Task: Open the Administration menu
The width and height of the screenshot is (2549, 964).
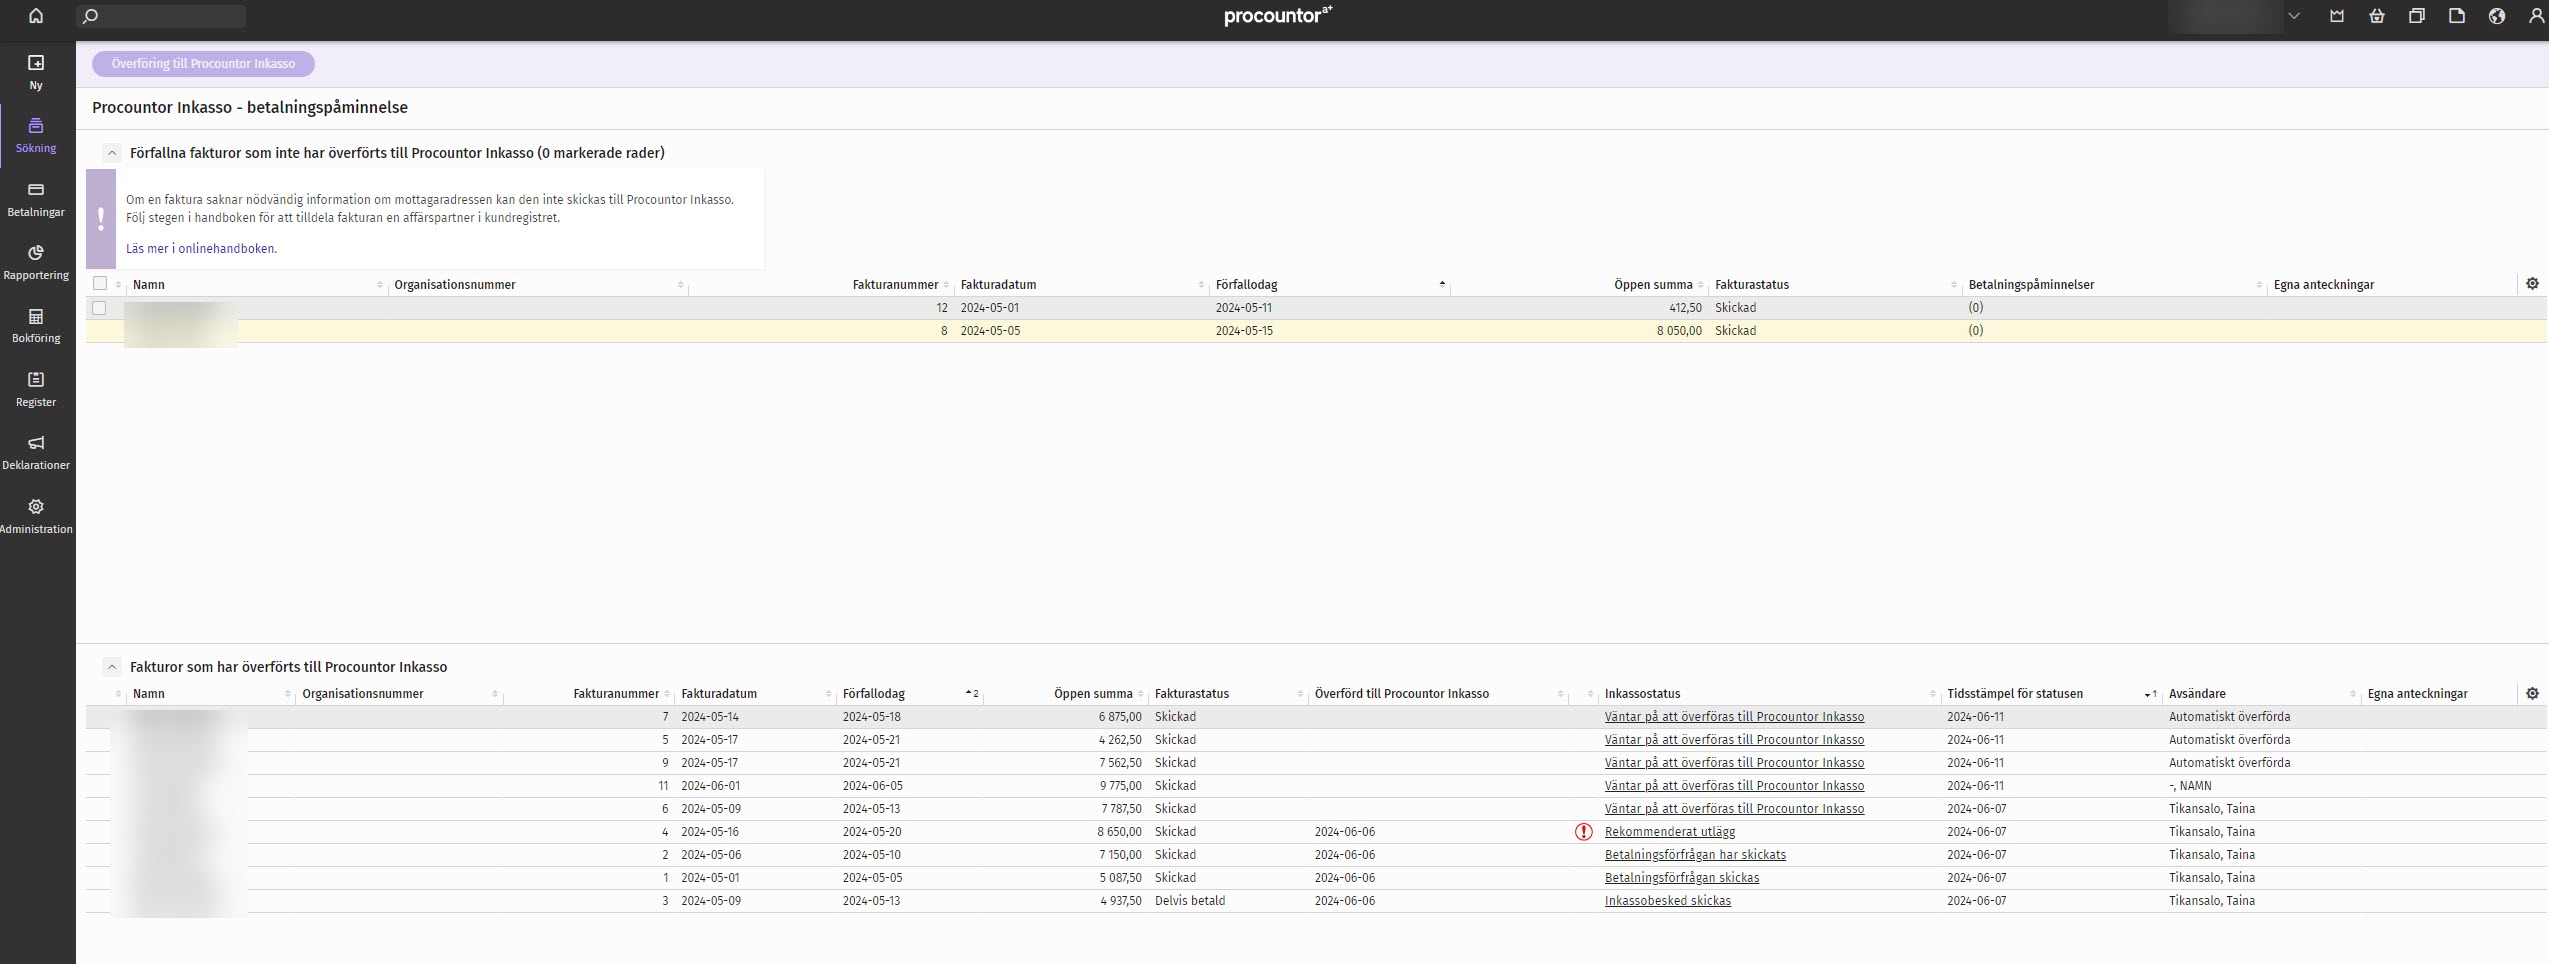Action: [36, 516]
